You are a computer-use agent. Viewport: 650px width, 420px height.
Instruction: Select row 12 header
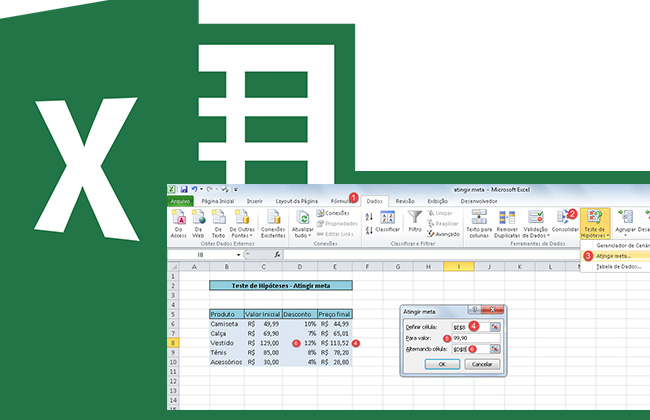tap(173, 381)
